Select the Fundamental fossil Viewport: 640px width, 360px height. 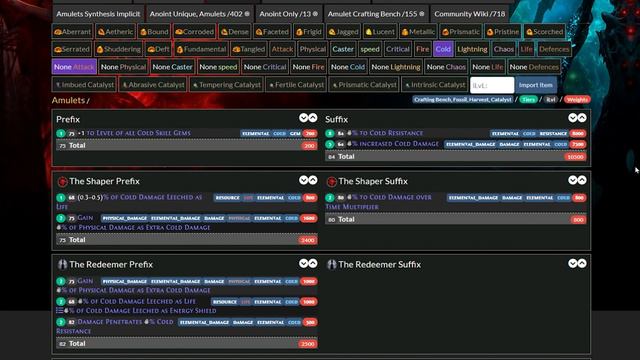click(x=201, y=49)
